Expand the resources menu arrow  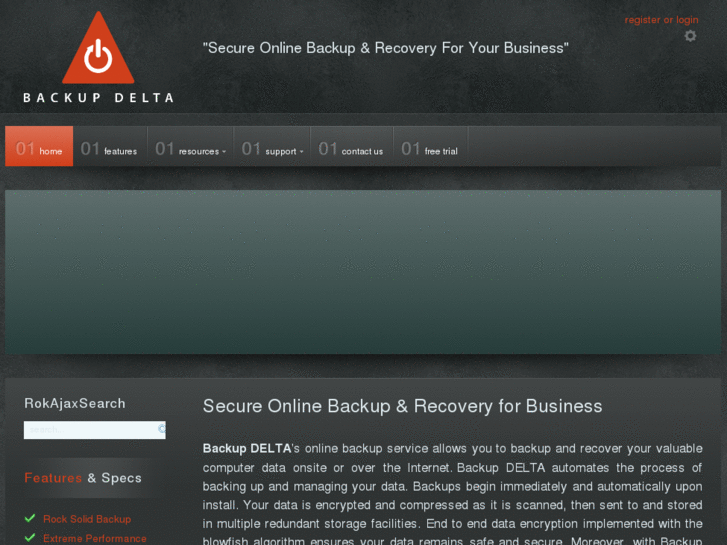coord(224,152)
